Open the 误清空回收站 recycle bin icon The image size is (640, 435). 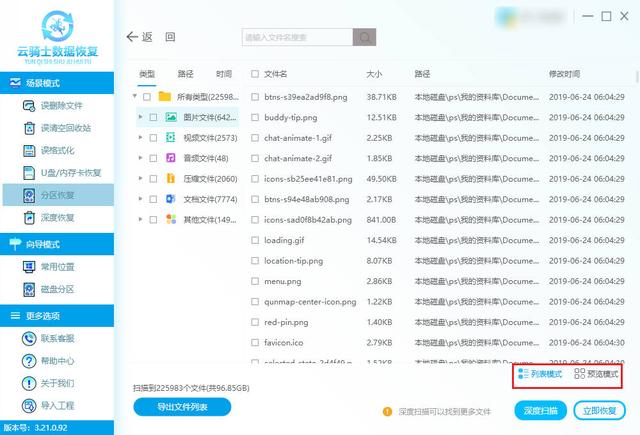click(x=29, y=128)
